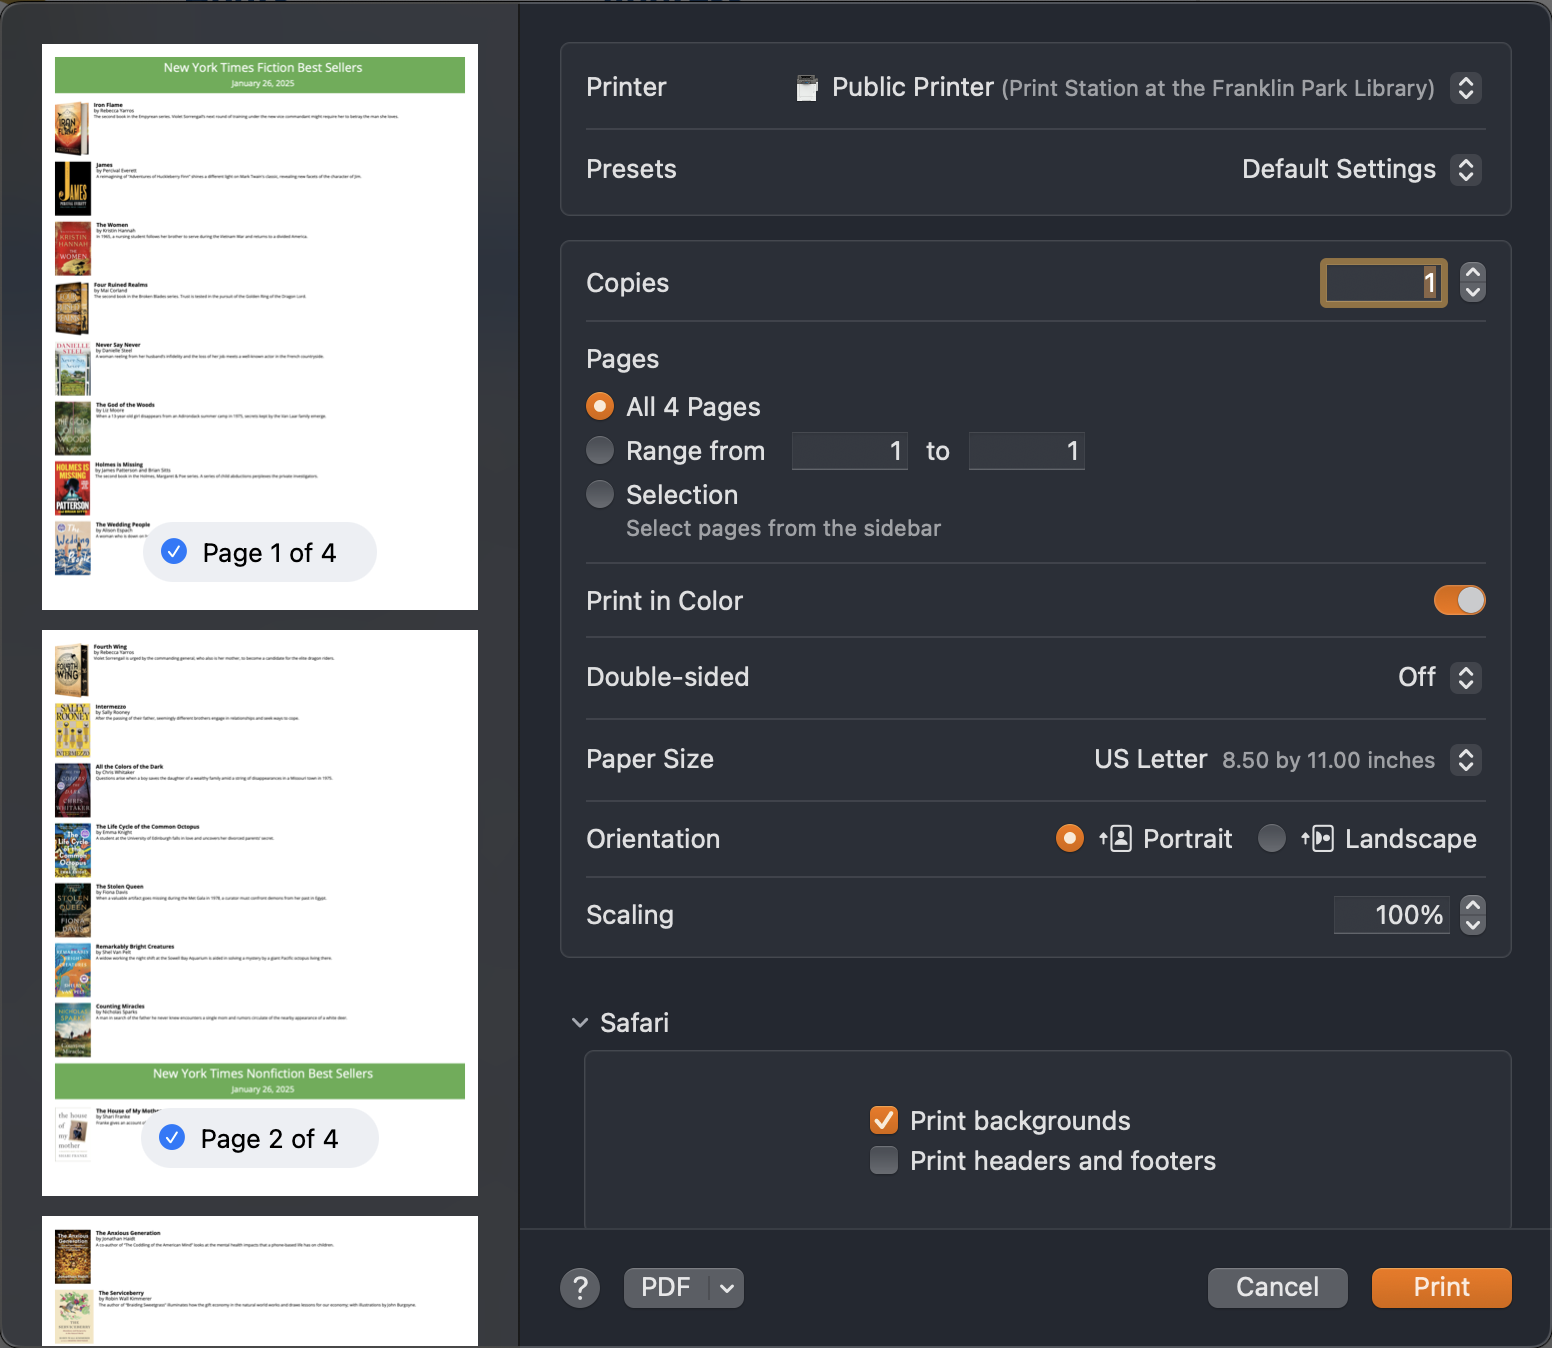Choose the Selection pages radio button
Screen dimensions: 1552x1348
click(600, 495)
